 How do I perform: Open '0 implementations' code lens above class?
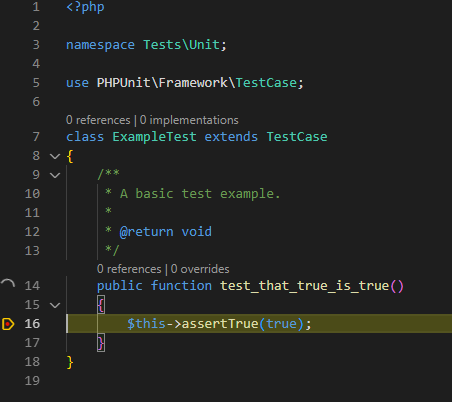[189, 120]
